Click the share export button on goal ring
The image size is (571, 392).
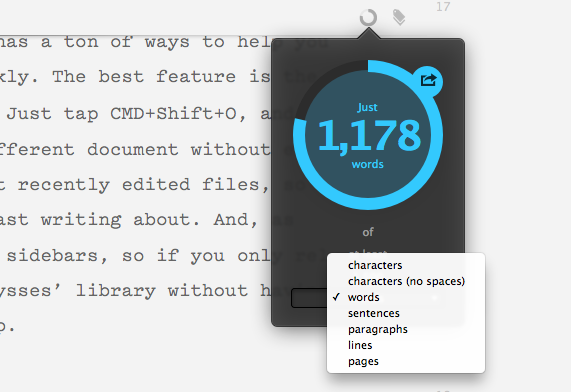tap(428, 80)
